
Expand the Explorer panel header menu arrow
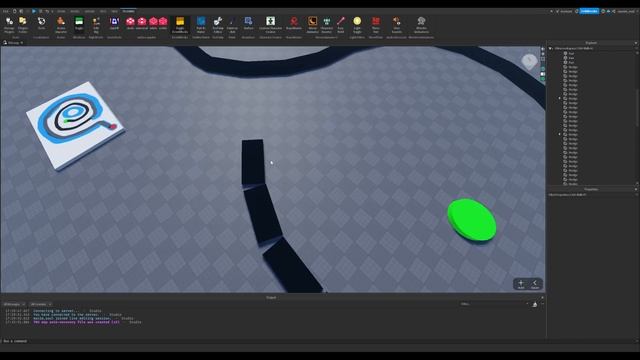[x=636, y=43]
